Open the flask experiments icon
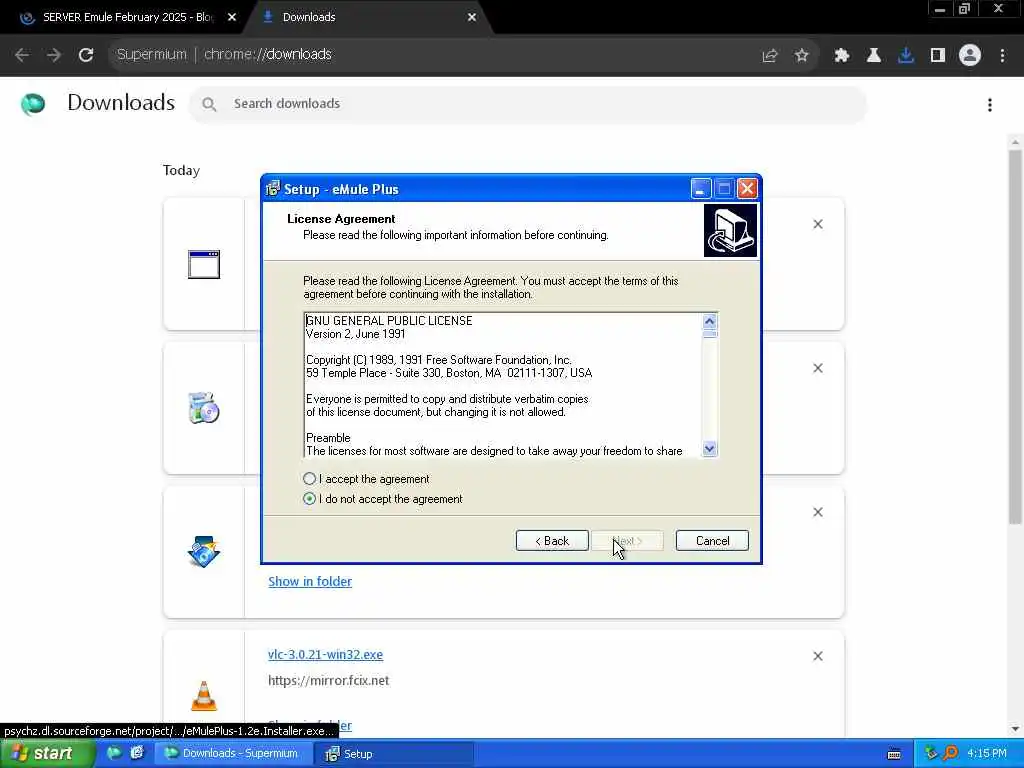This screenshot has width=1024, height=768. [874, 56]
